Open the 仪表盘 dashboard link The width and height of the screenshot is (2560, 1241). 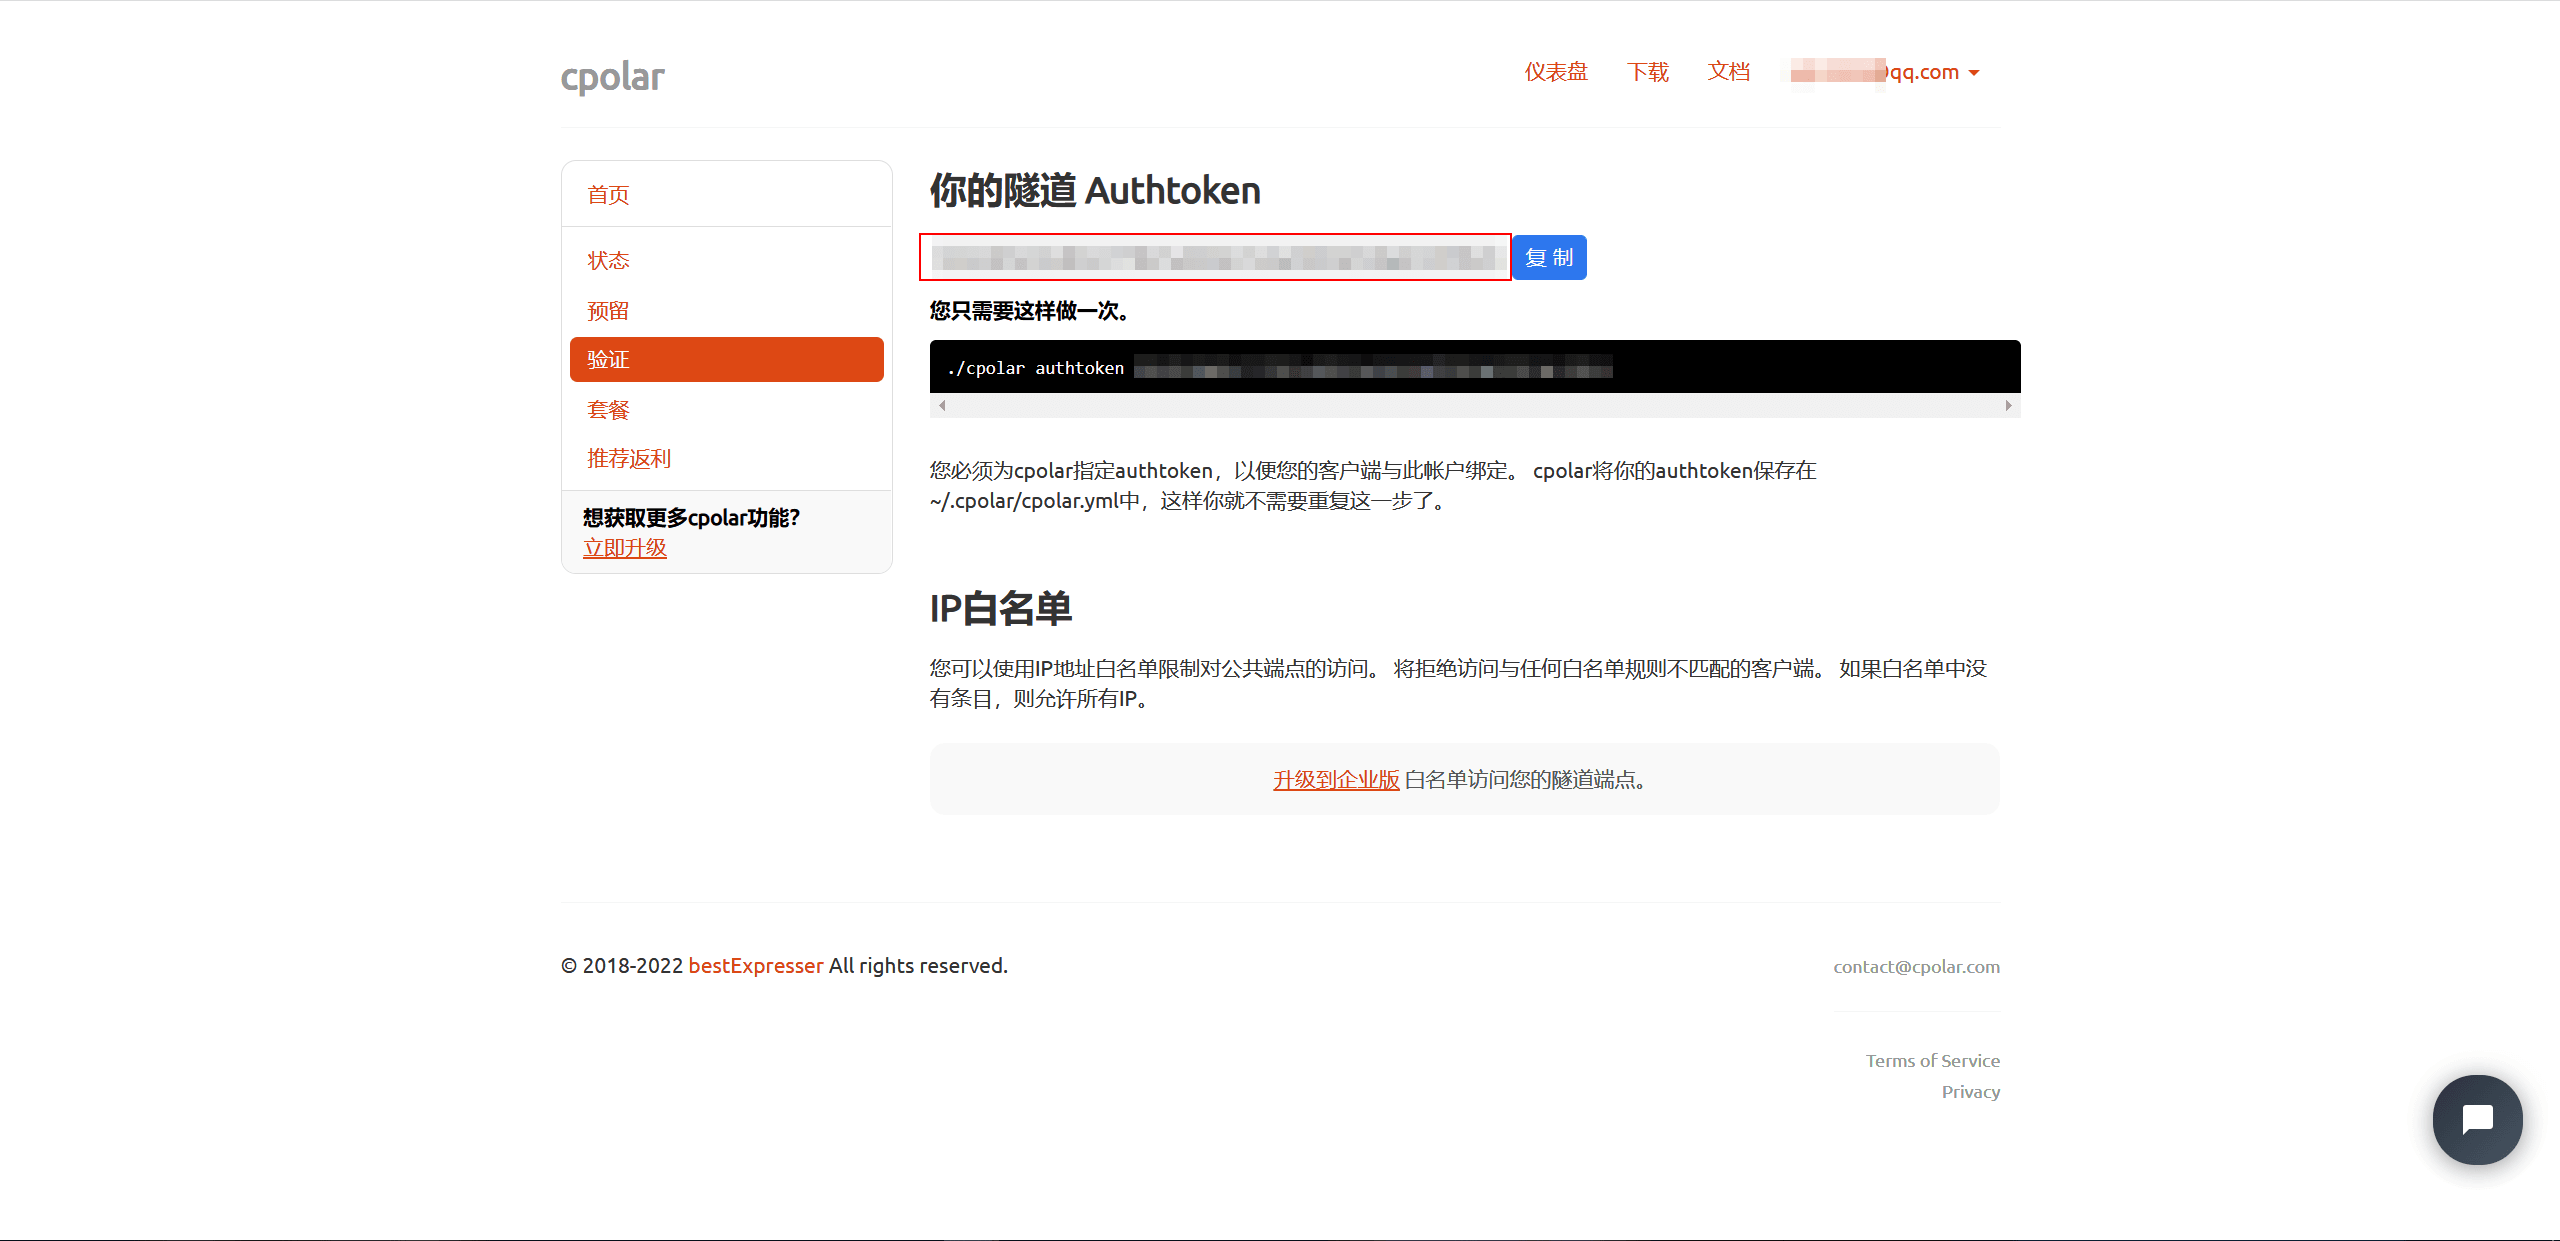1556,72
